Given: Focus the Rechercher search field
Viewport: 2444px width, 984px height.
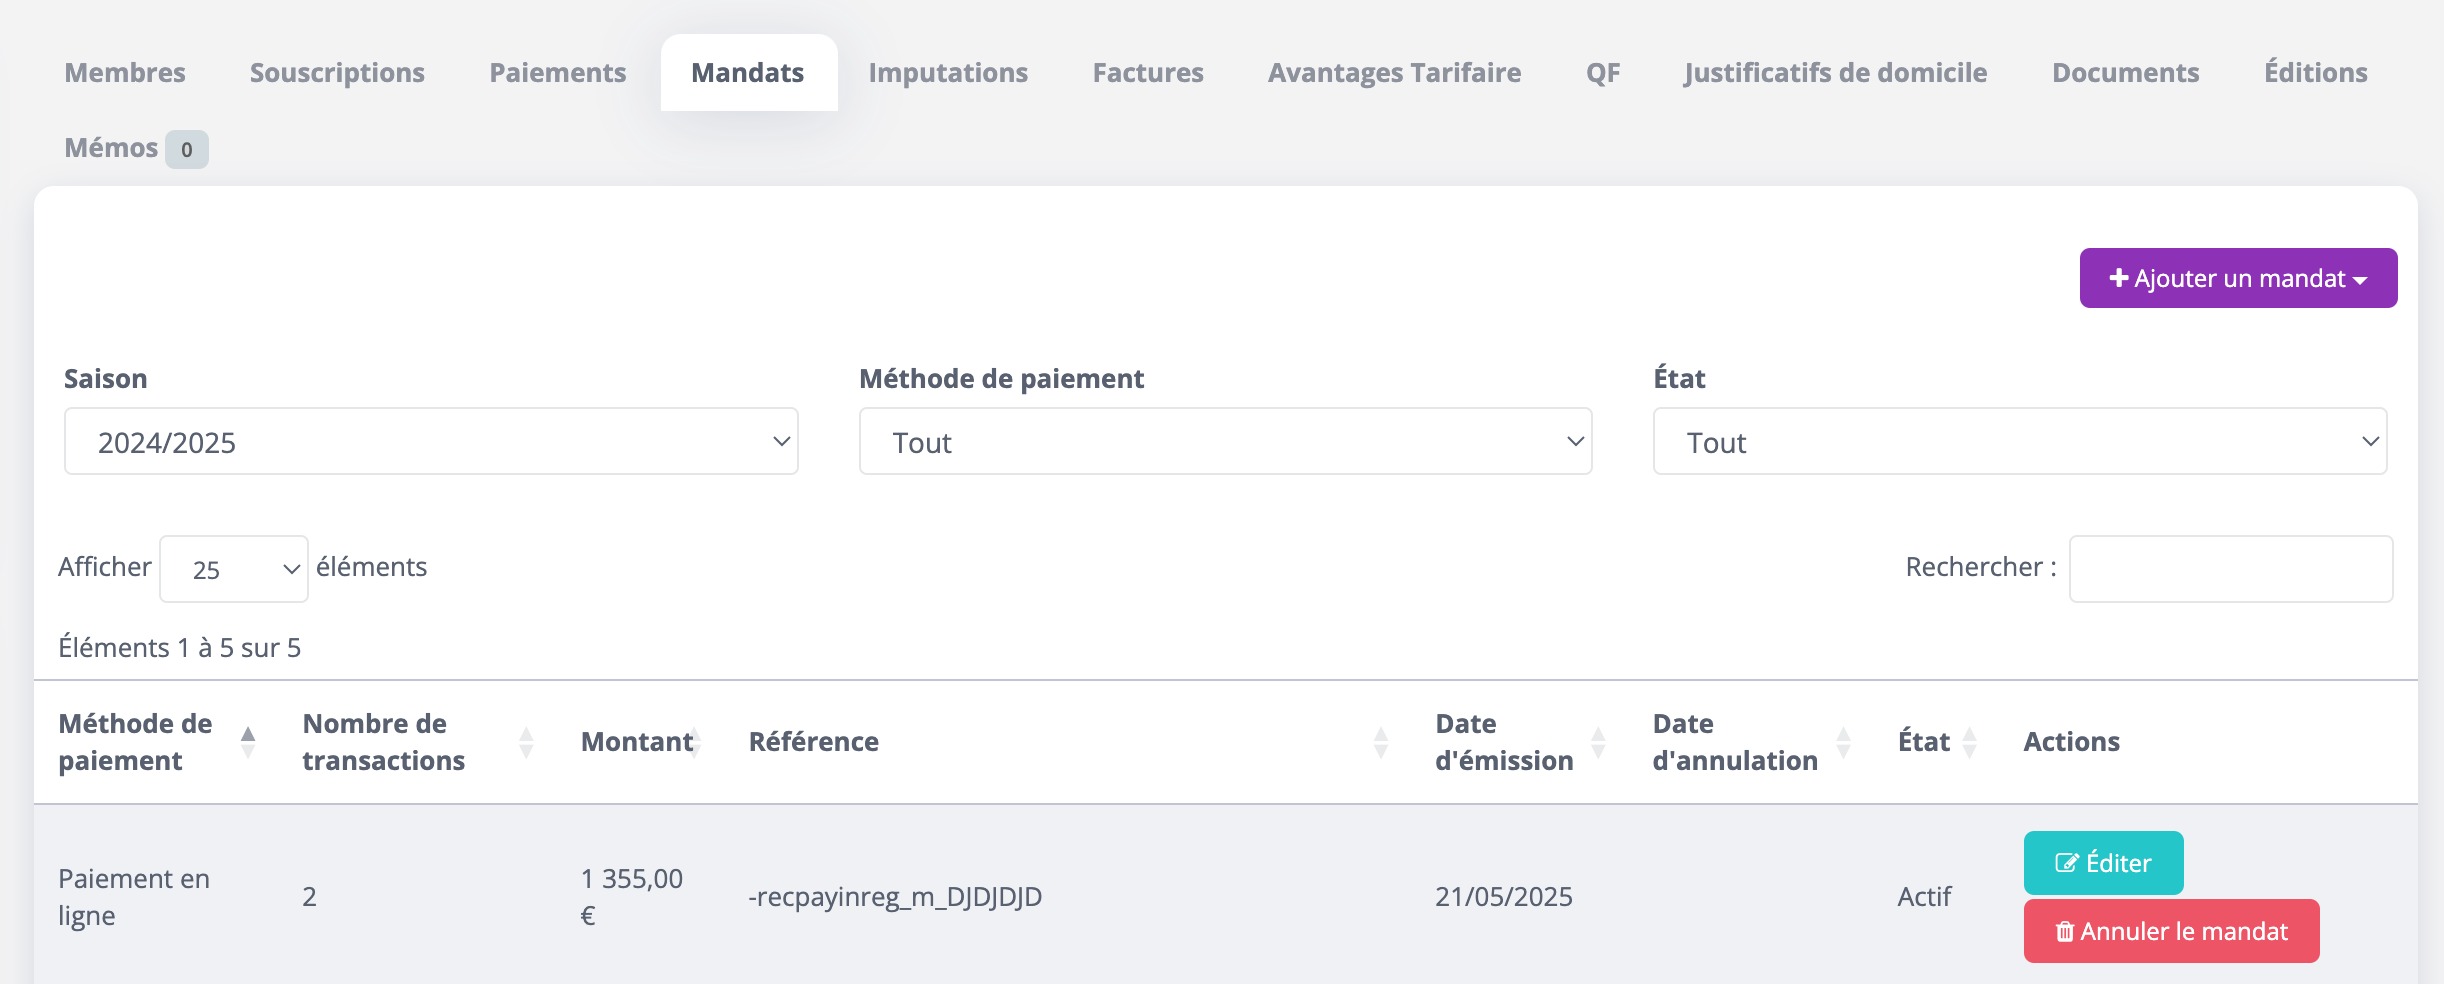Looking at the screenshot, I should click(x=2231, y=569).
